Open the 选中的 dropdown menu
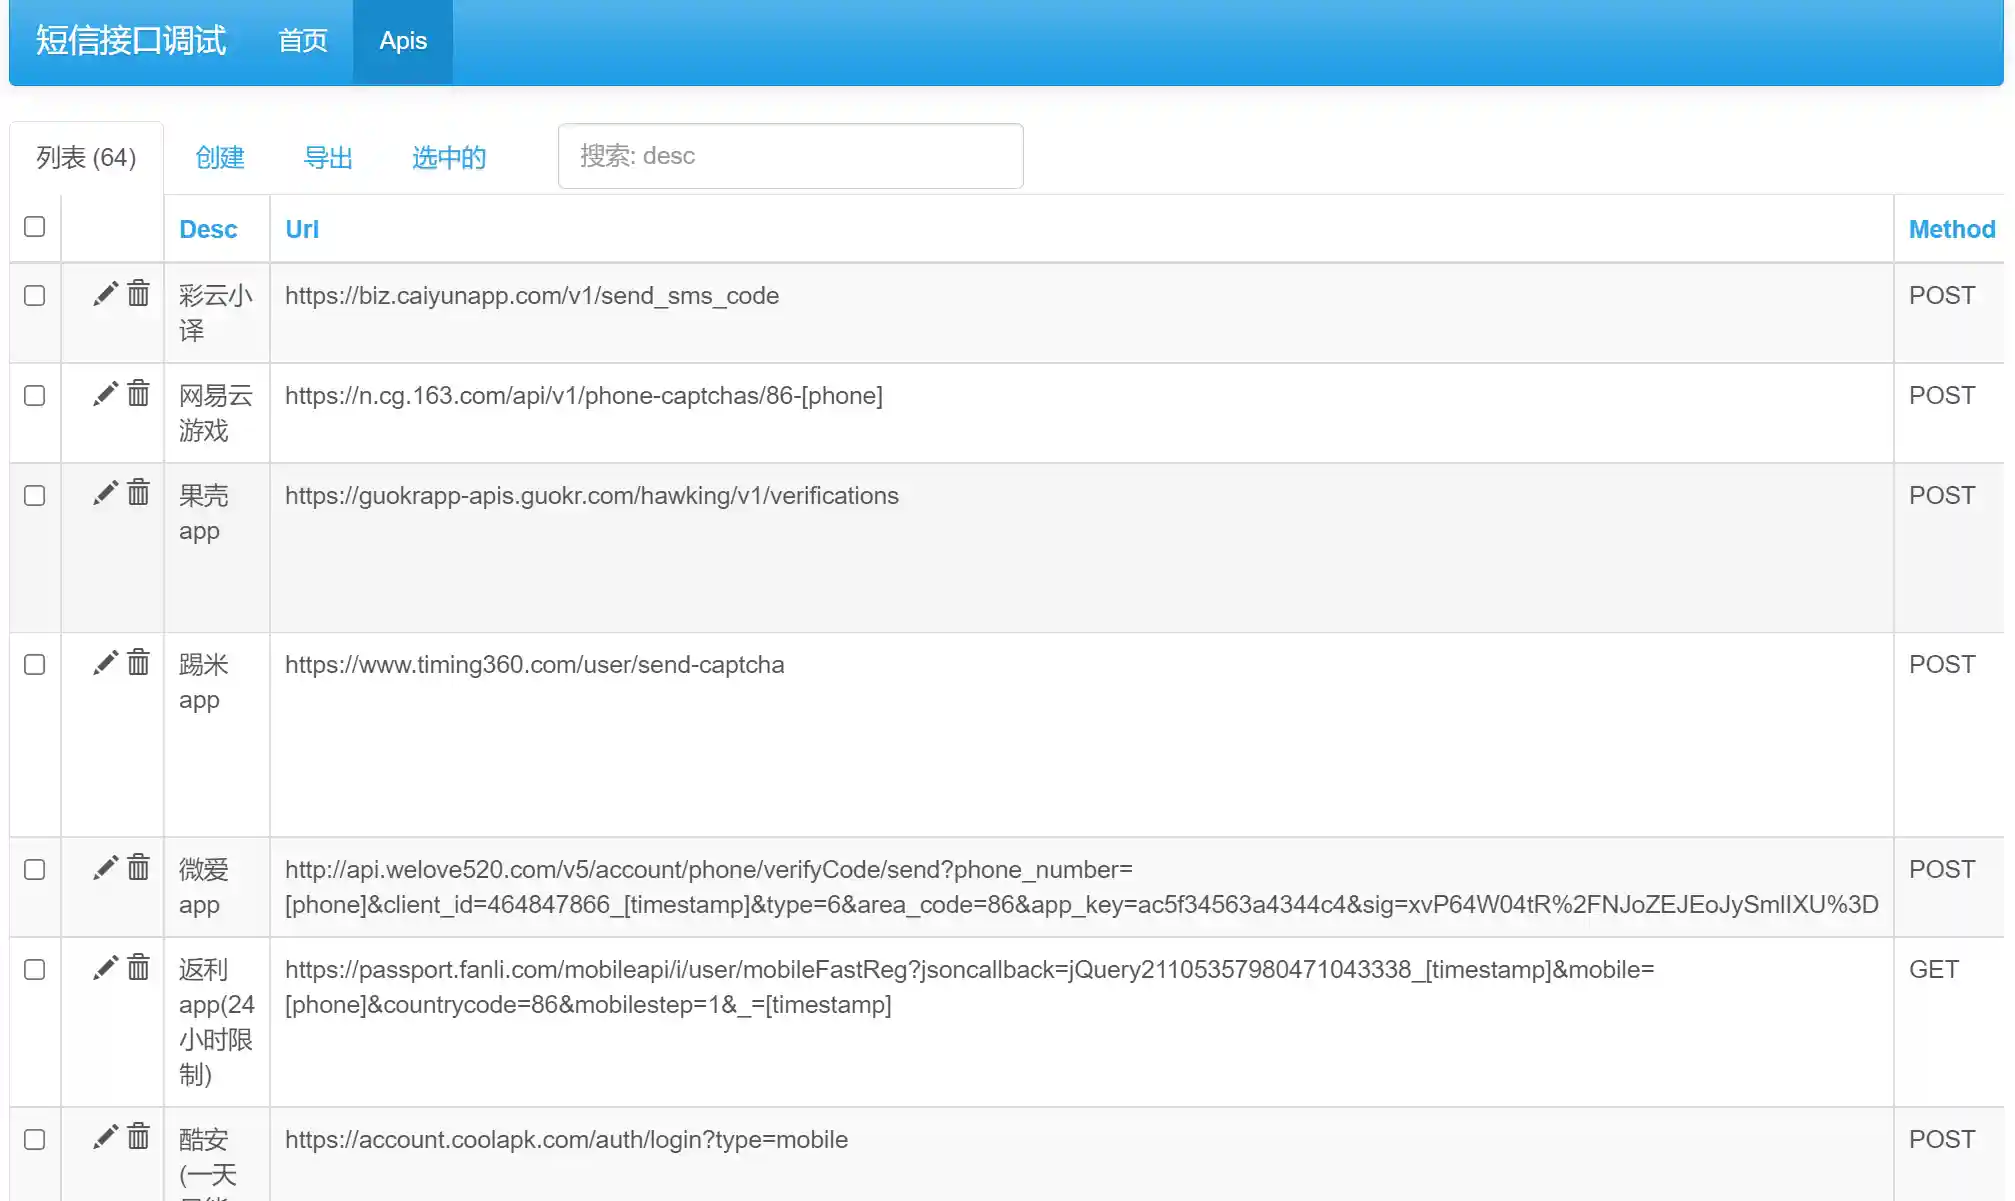The image size is (2015, 1201). pyautogui.click(x=449, y=158)
